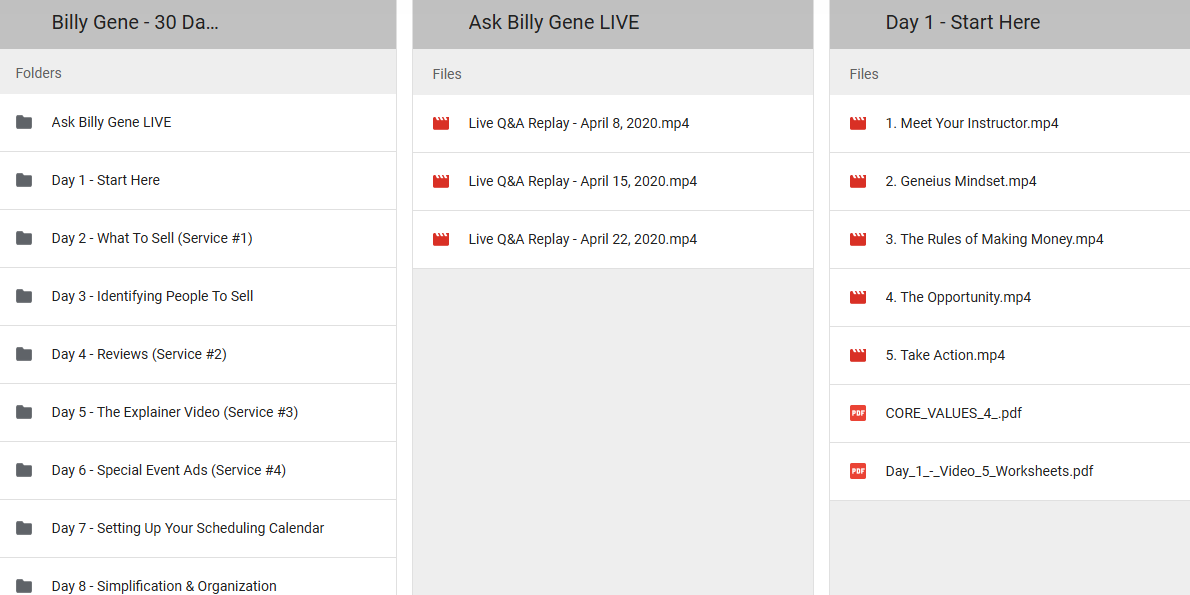The width and height of the screenshot is (1190, 595).
Task: Play Live Q&A Replay - April 15, 2020.mp4
Action: 583,182
